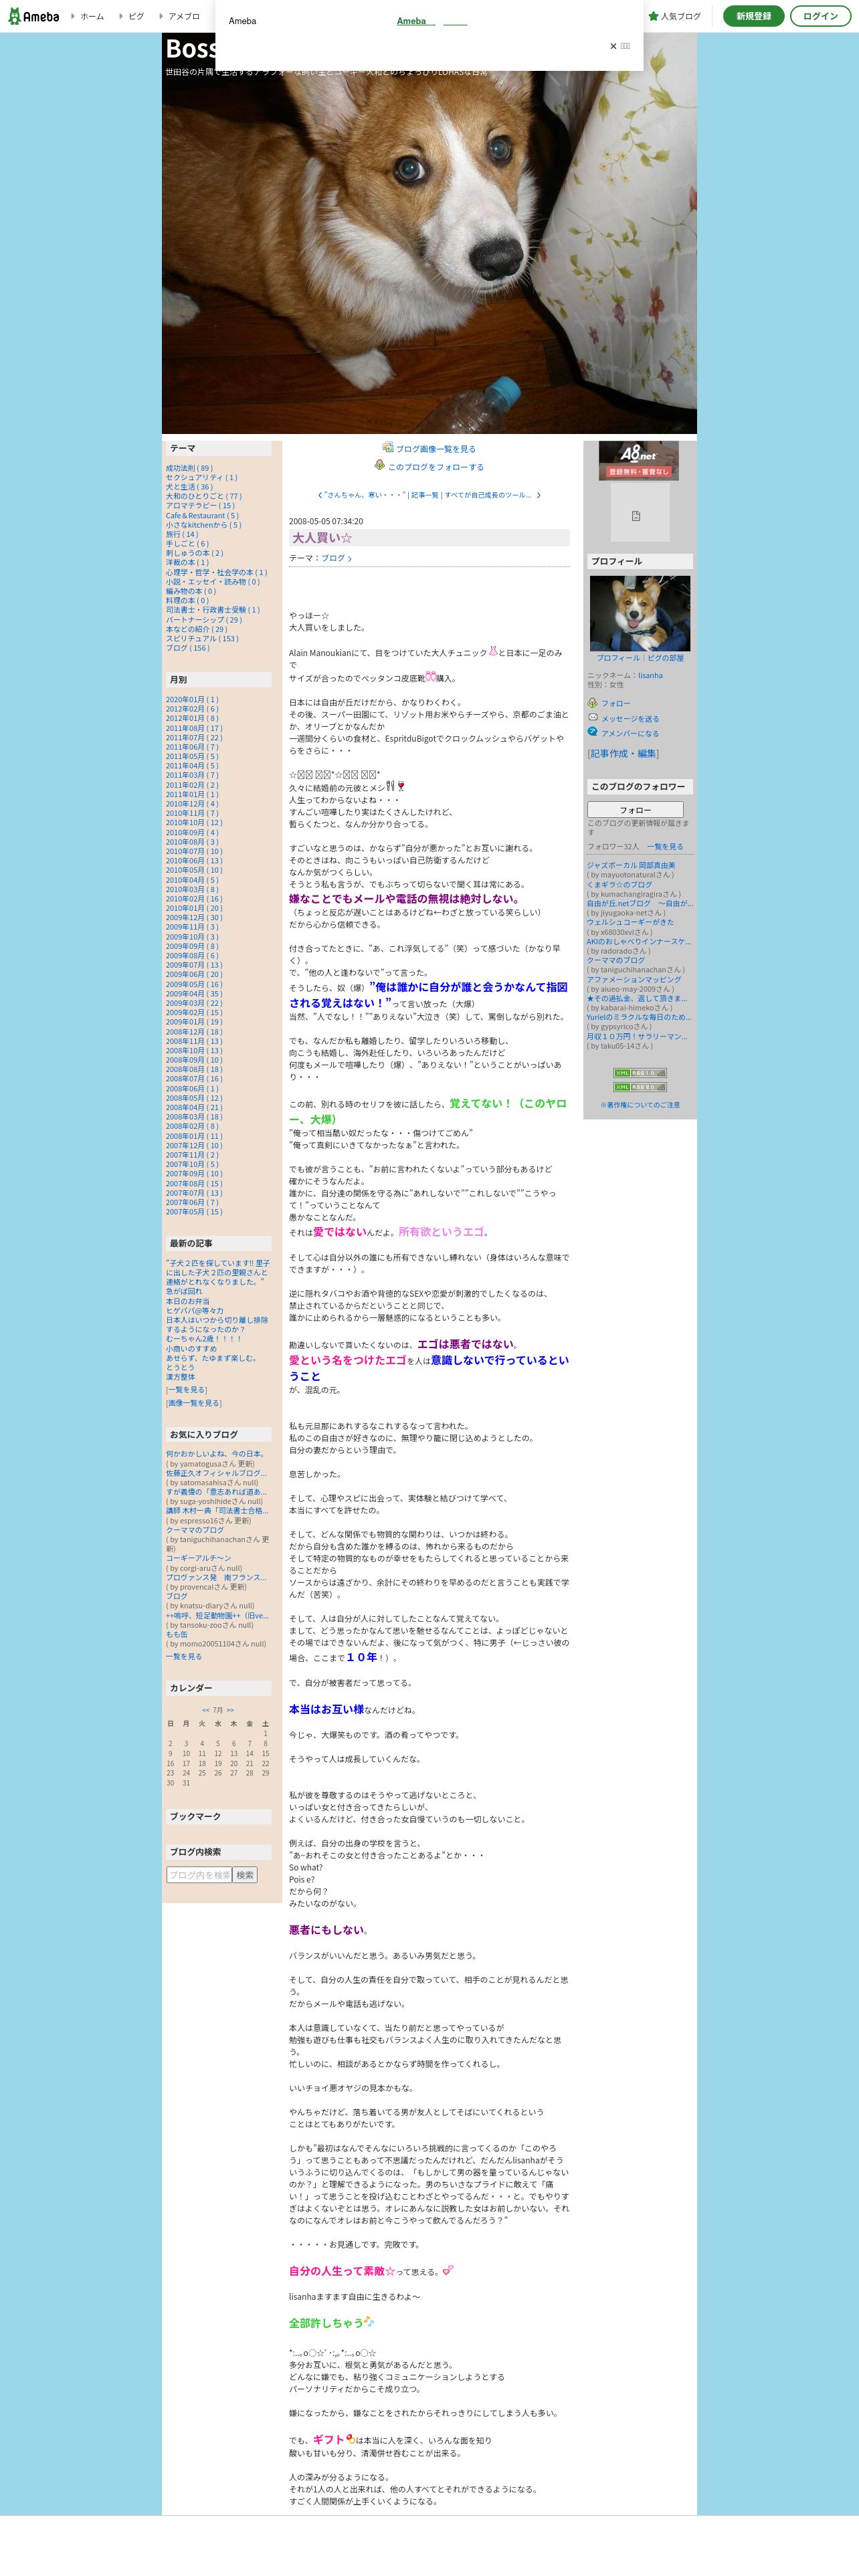Click the 検索 button

pos(245,1875)
